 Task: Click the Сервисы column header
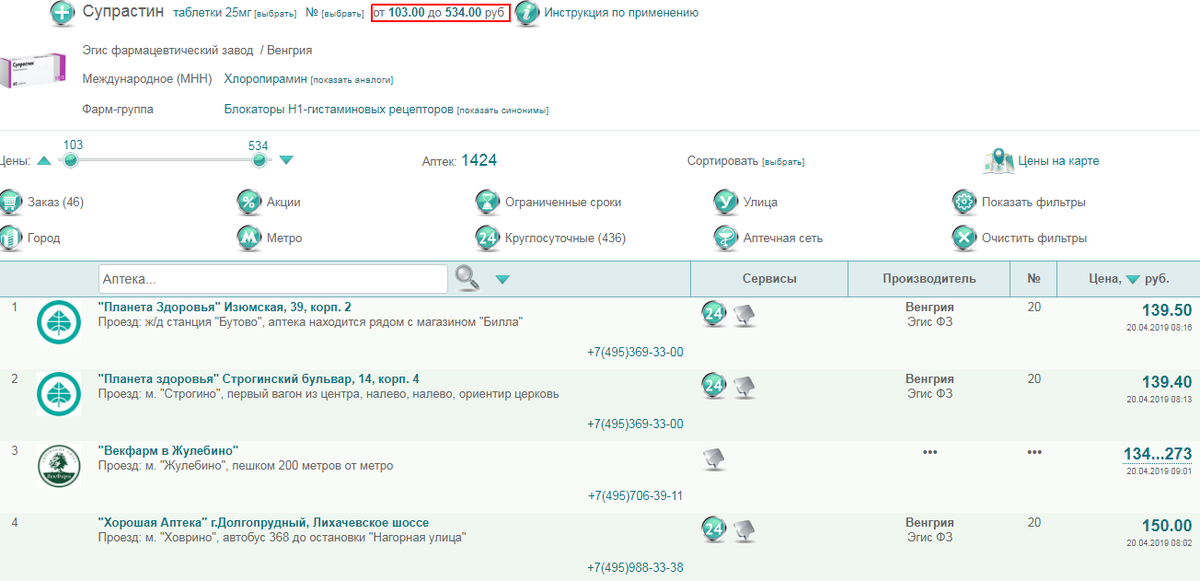point(769,279)
